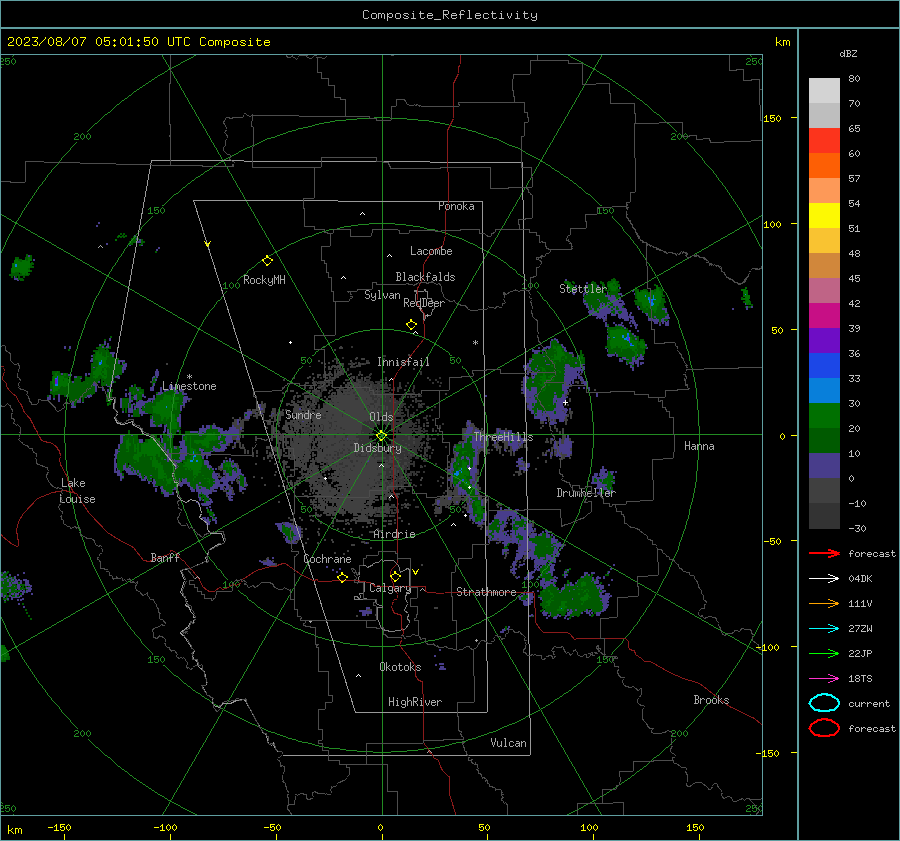This screenshot has height=841, width=900.
Task: Click the yellow diamond marker above Calgary
Action: click(x=395, y=576)
